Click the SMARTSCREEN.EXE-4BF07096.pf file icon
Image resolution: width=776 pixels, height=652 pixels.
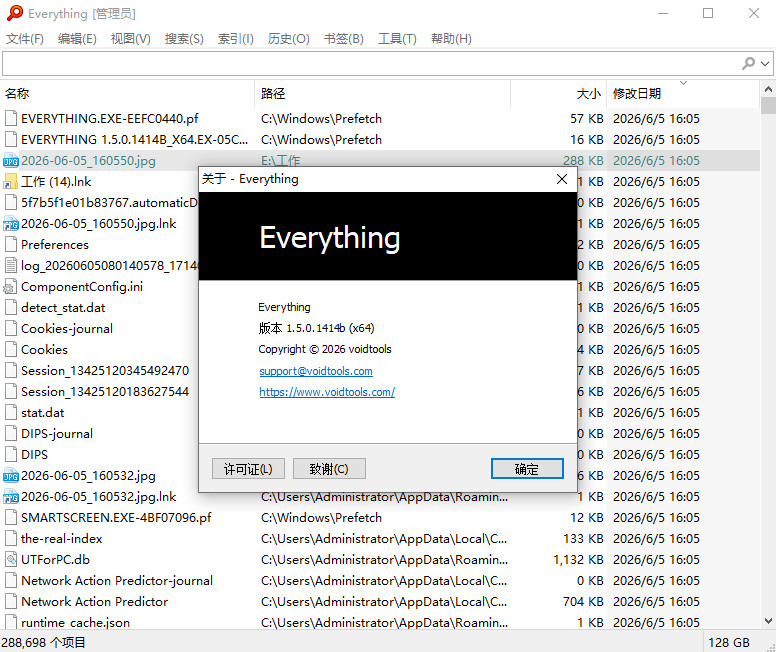tap(10, 517)
